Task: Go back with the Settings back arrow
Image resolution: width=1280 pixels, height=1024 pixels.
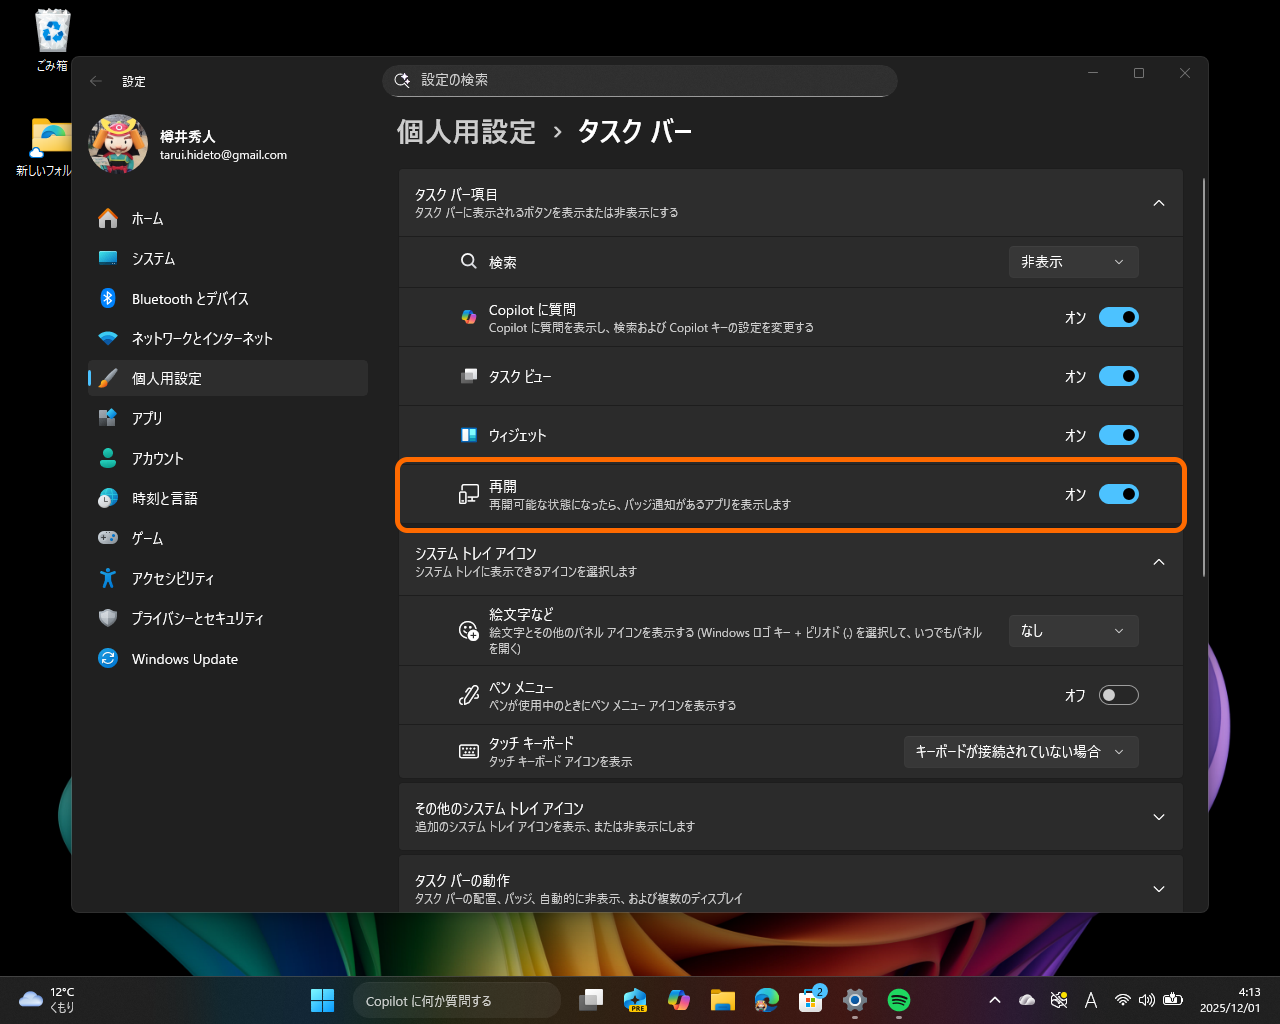Action: [x=96, y=81]
